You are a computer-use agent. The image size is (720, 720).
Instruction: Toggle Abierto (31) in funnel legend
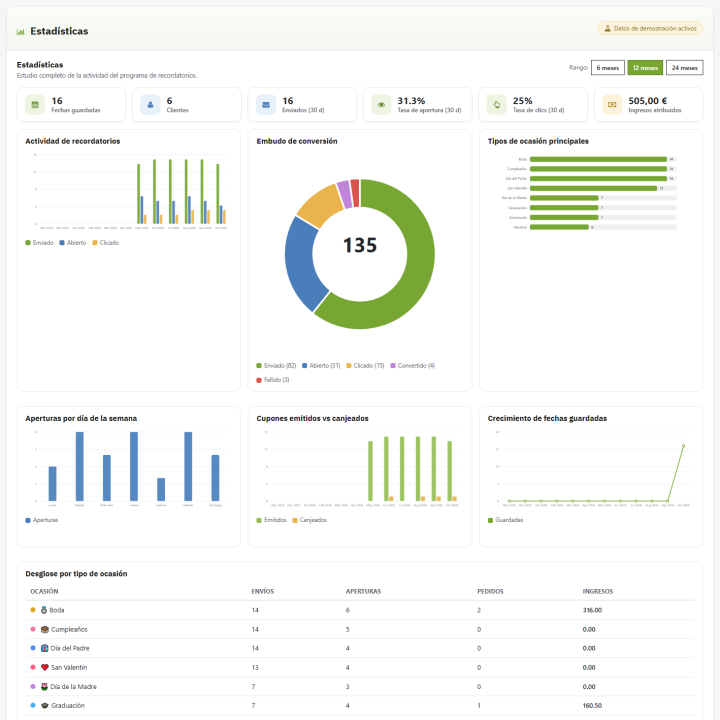[321, 366]
